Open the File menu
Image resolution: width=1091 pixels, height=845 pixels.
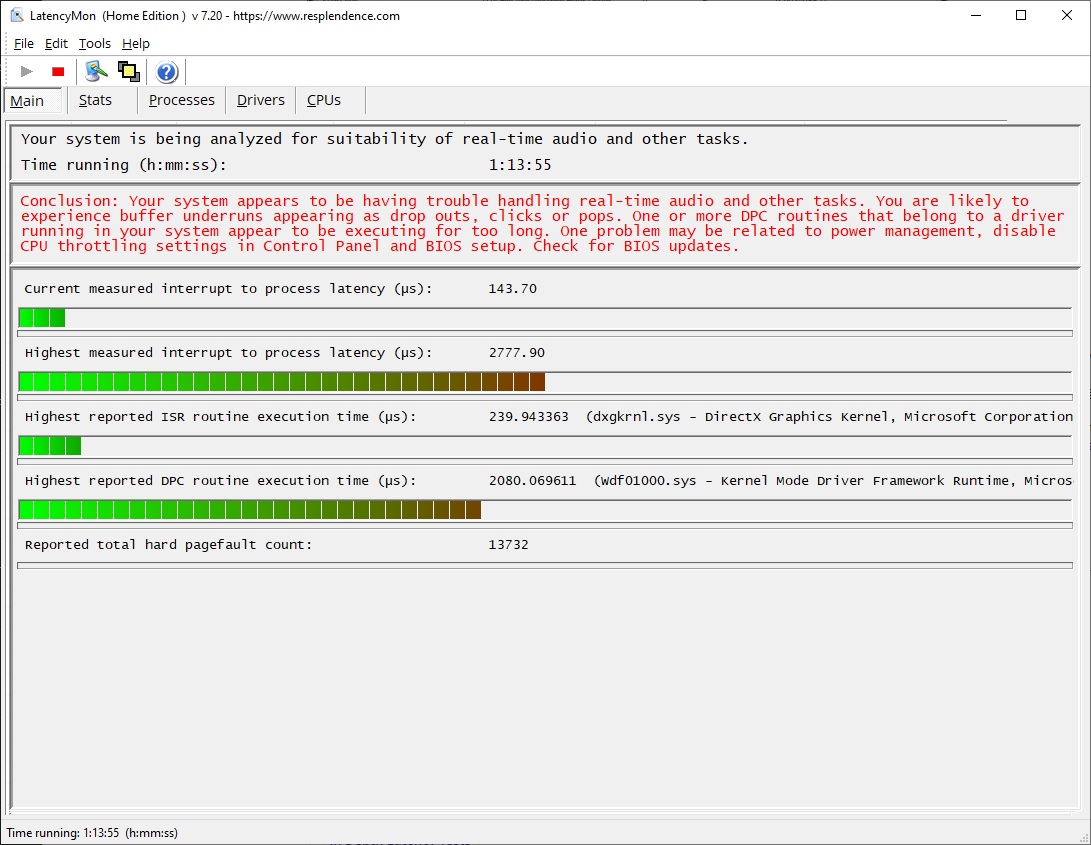pos(24,43)
